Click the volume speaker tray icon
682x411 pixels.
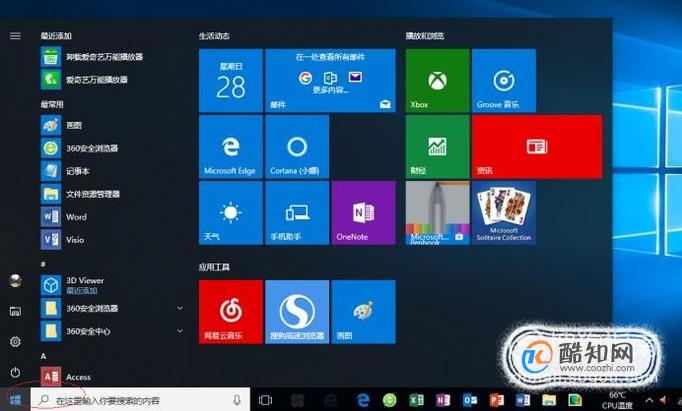(x=665, y=400)
